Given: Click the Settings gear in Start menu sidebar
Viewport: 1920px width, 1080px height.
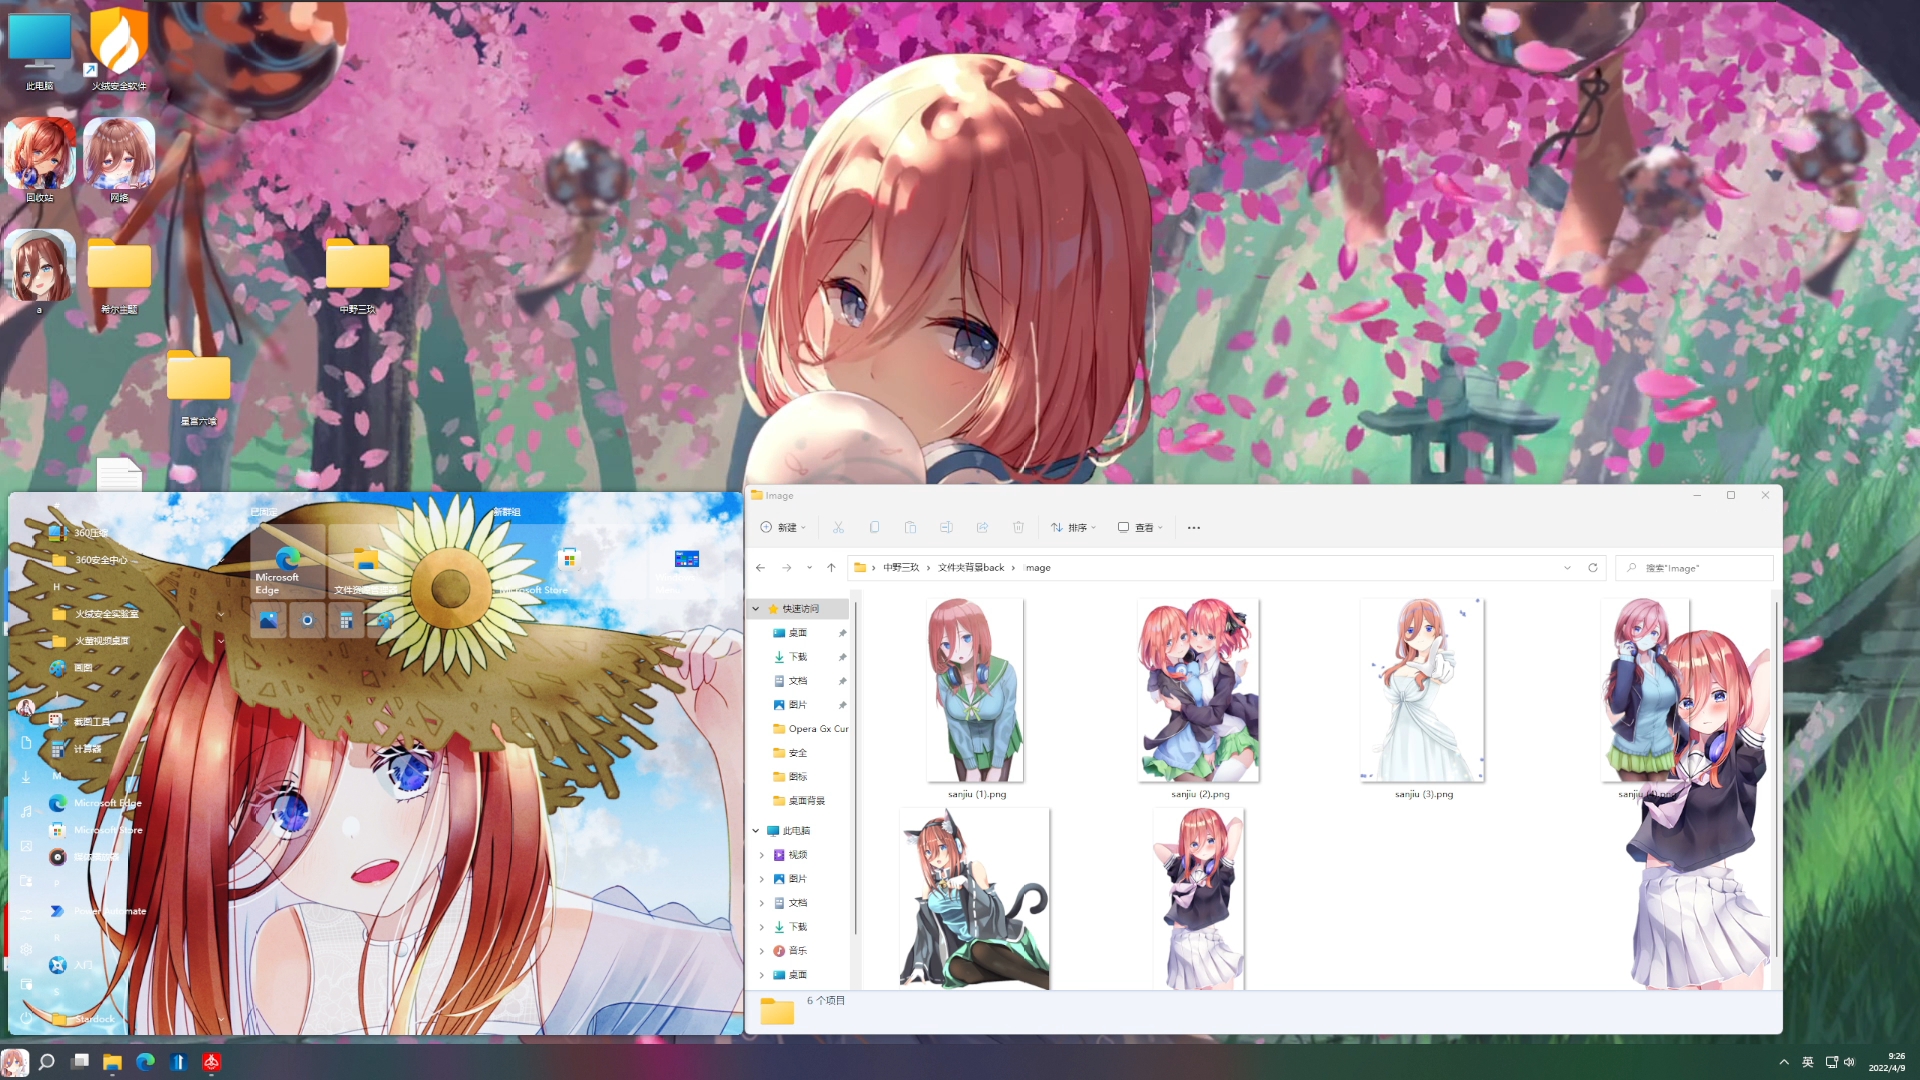Looking at the screenshot, I should (27, 949).
